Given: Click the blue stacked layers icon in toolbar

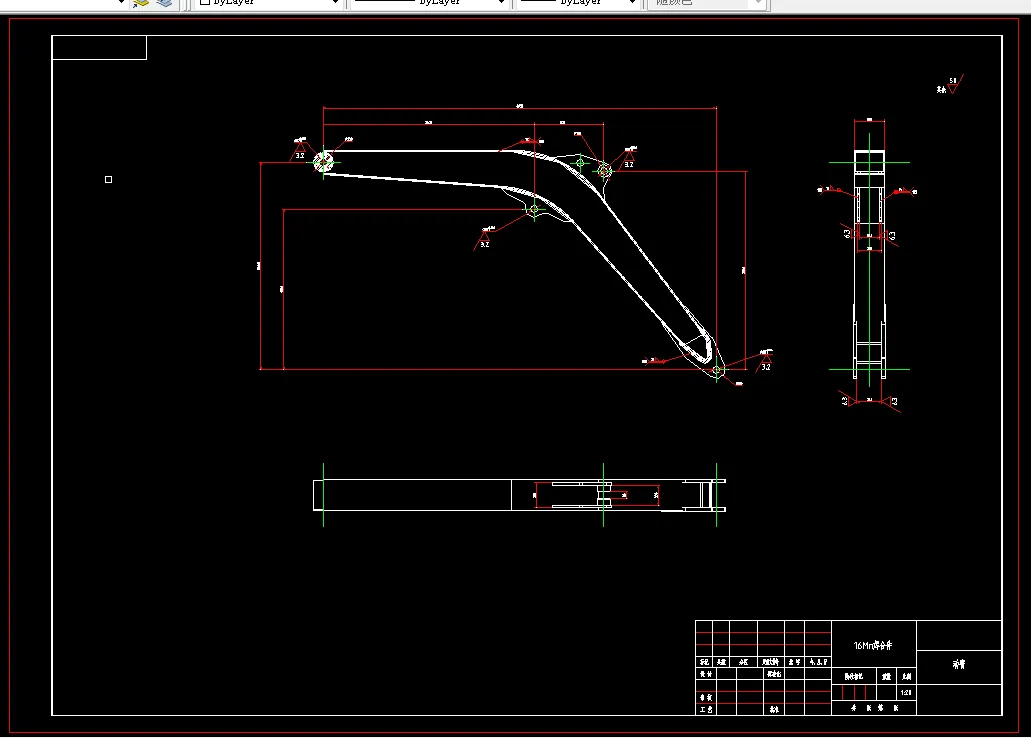Looking at the screenshot, I should (164, 3).
